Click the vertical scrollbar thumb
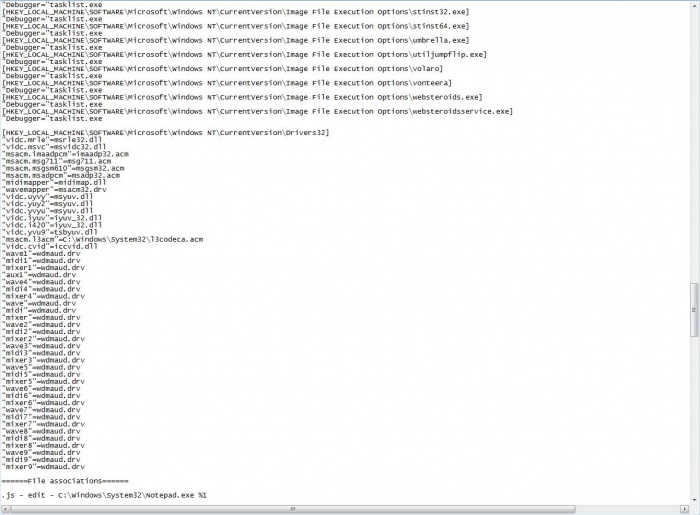Image resolution: width=700 pixels, height=515 pixels. [x=694, y=310]
